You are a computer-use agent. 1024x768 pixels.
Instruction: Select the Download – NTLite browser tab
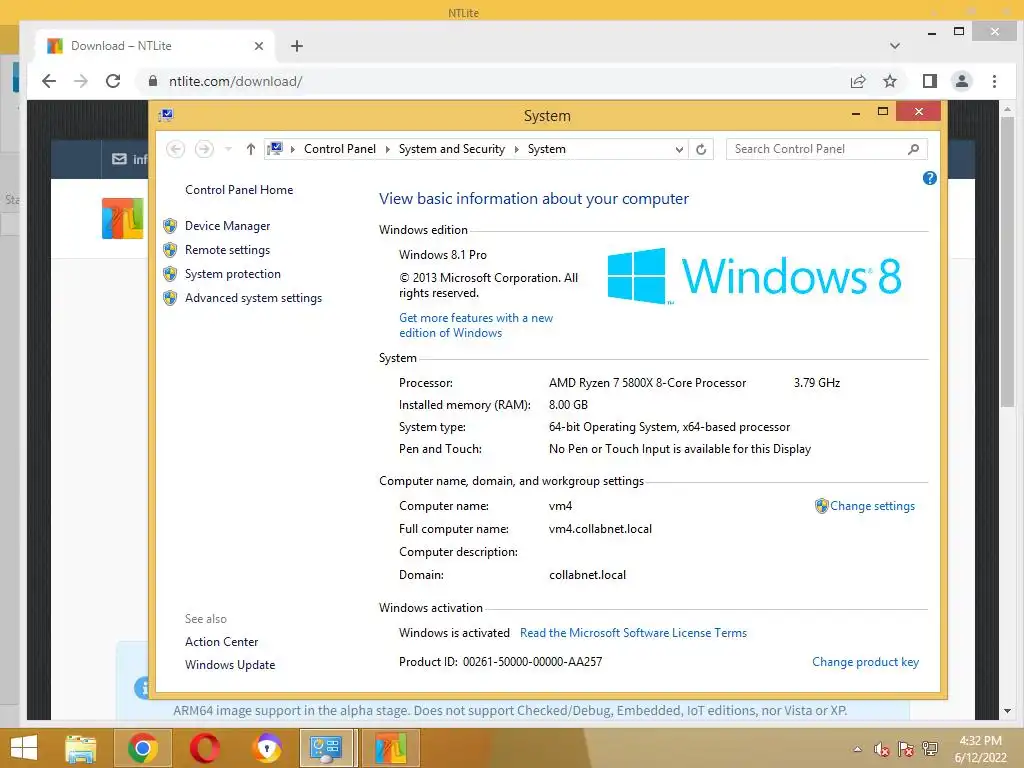(154, 46)
